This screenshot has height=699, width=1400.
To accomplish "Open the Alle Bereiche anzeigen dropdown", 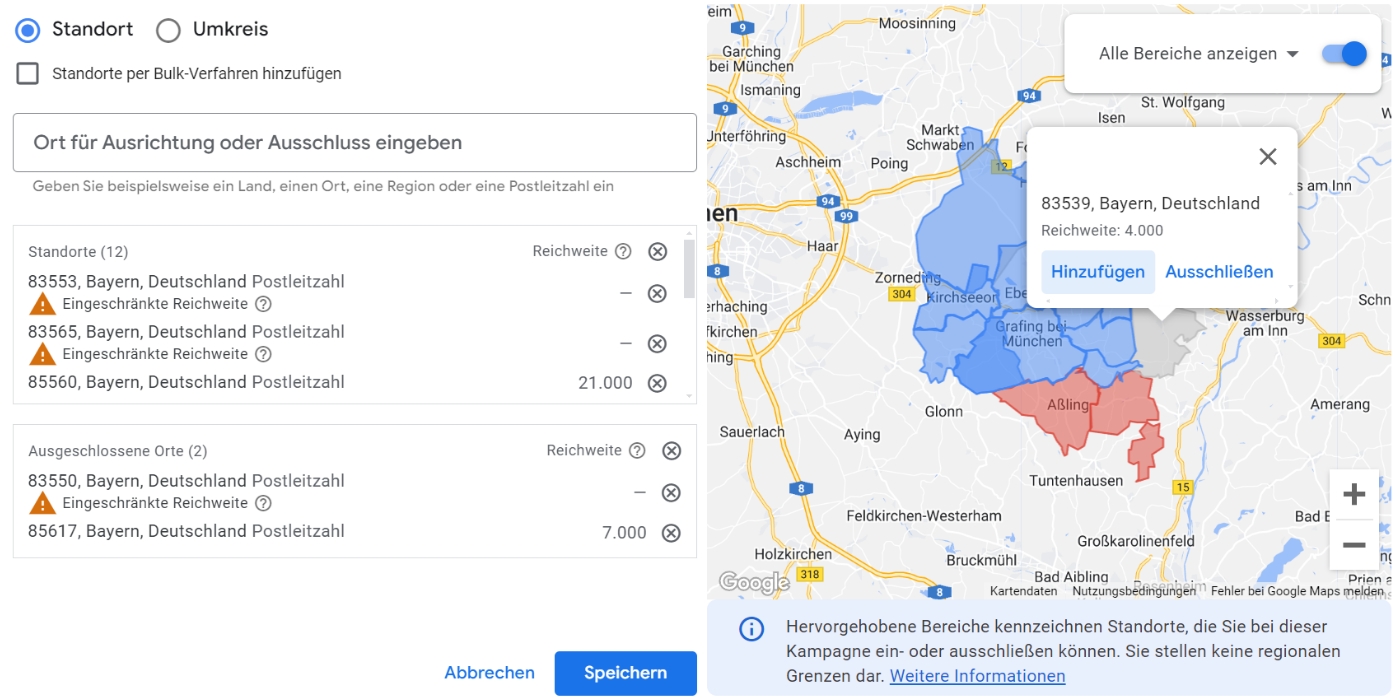I will click(x=1198, y=54).
